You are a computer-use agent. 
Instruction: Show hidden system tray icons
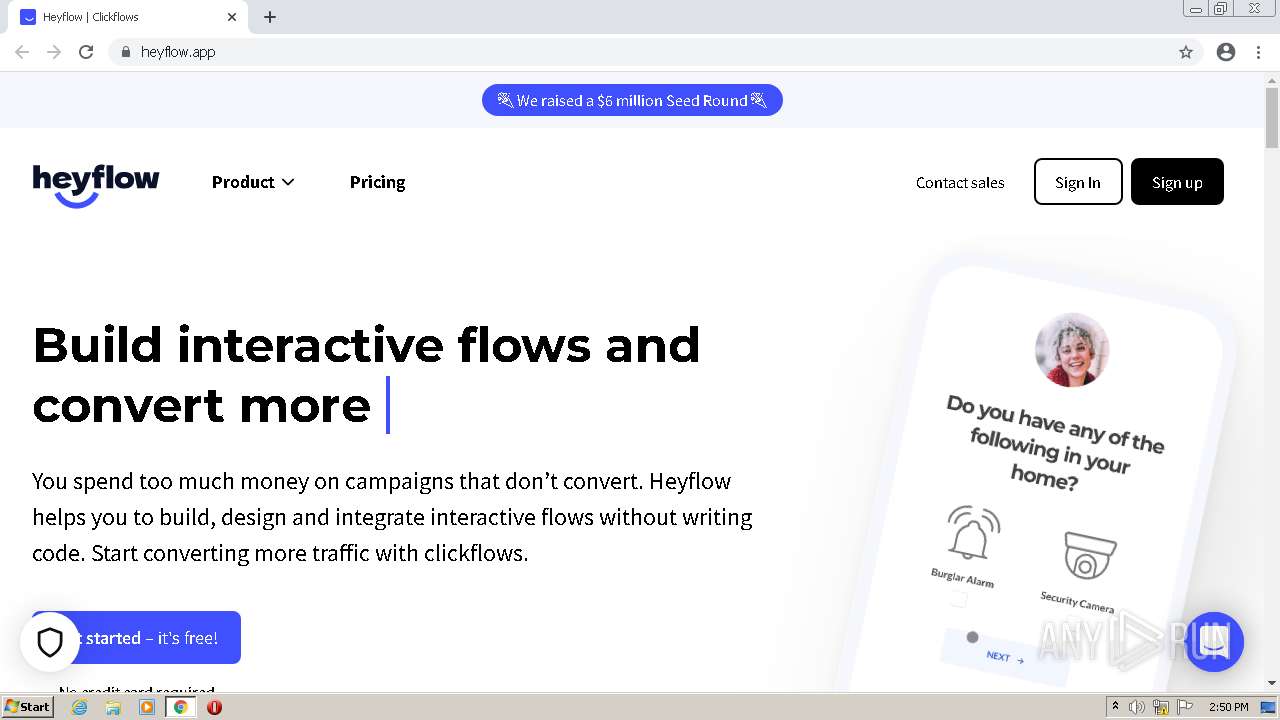point(1115,707)
